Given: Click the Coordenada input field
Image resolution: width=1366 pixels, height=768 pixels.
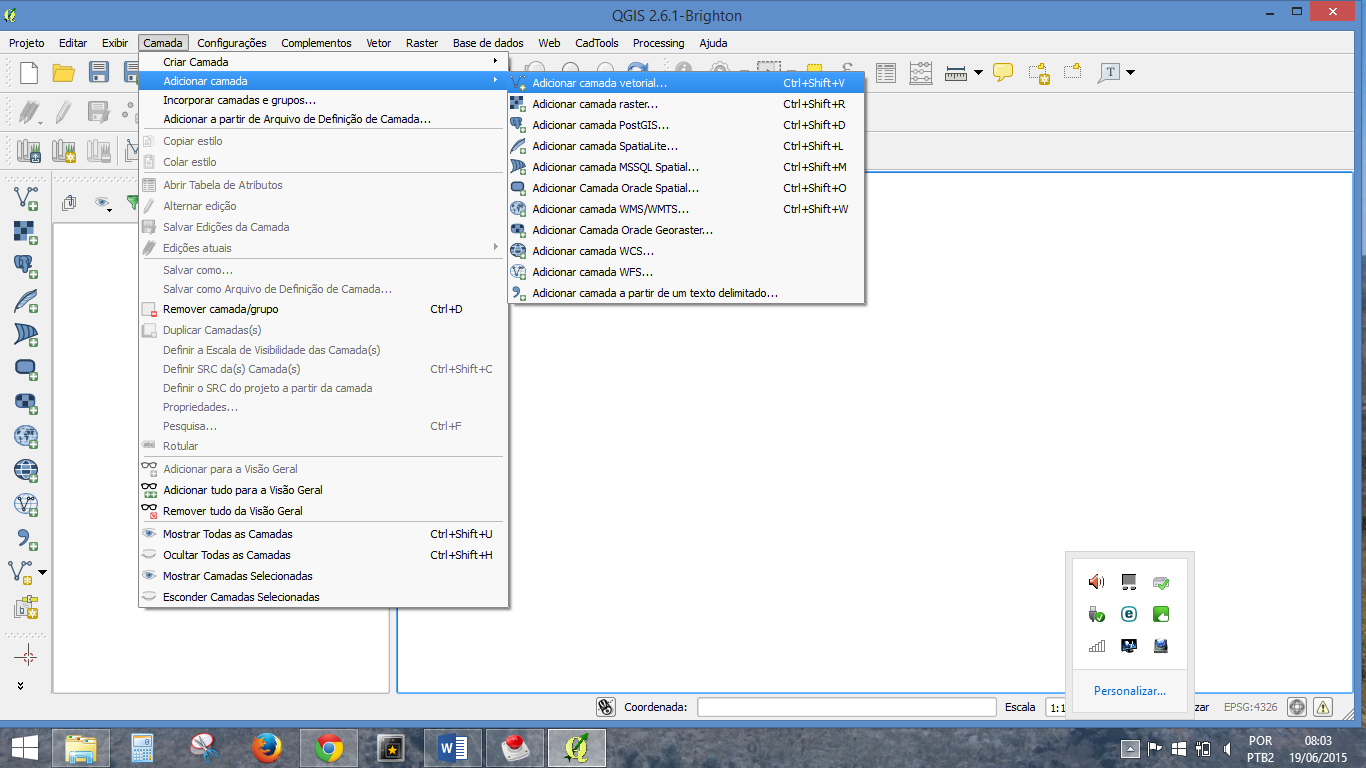Looking at the screenshot, I should (847, 707).
